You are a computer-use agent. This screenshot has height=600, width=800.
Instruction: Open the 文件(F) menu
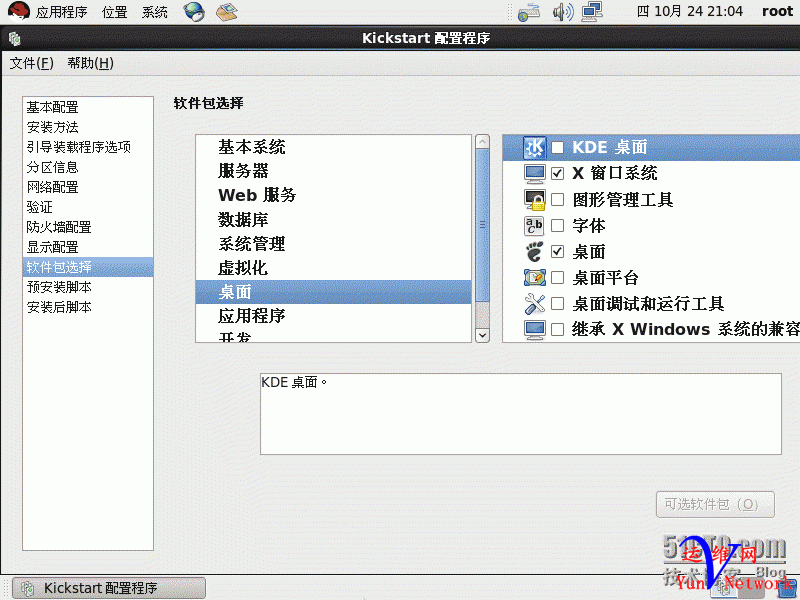31,63
